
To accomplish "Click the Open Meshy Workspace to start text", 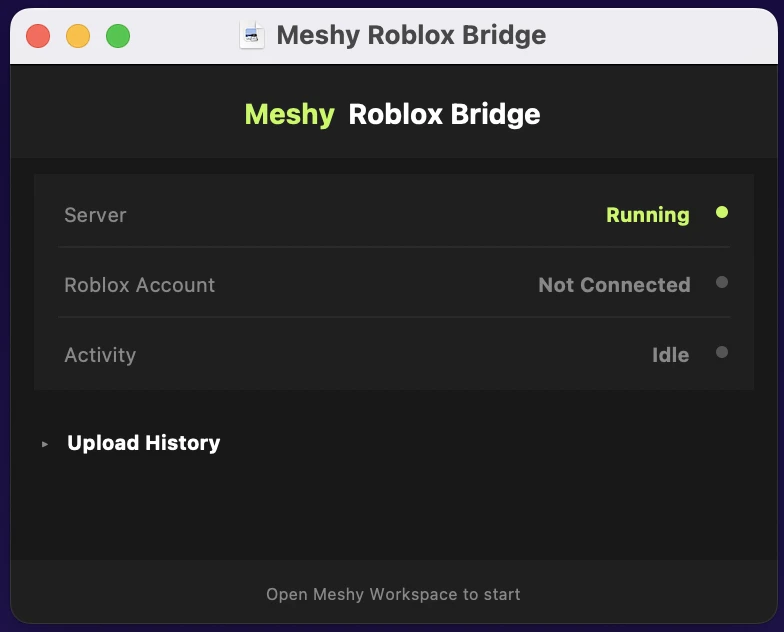I will [x=393, y=594].
